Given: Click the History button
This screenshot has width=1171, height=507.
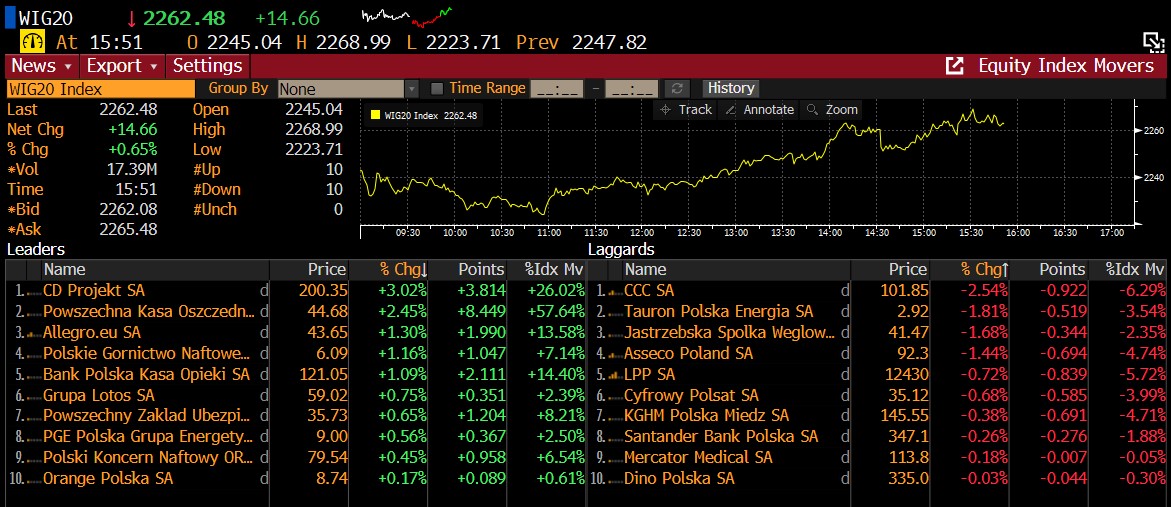Looking at the screenshot, I should click(730, 88).
